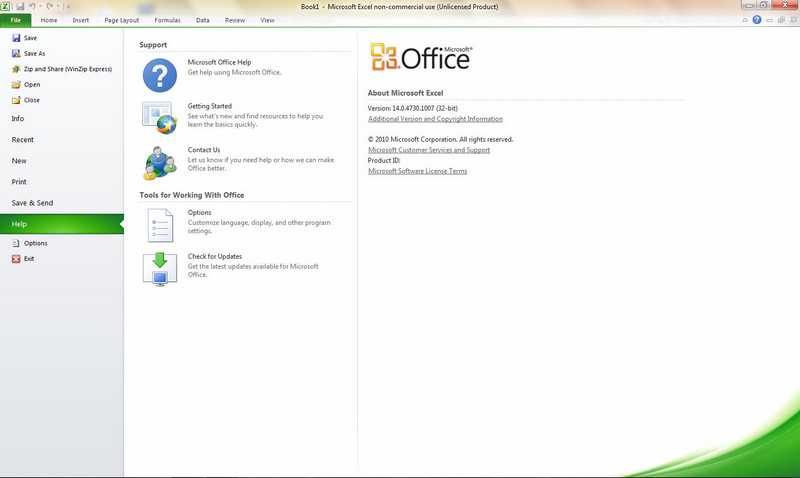Switch to the Home ribbon tab
800x478 pixels.
tap(49, 20)
